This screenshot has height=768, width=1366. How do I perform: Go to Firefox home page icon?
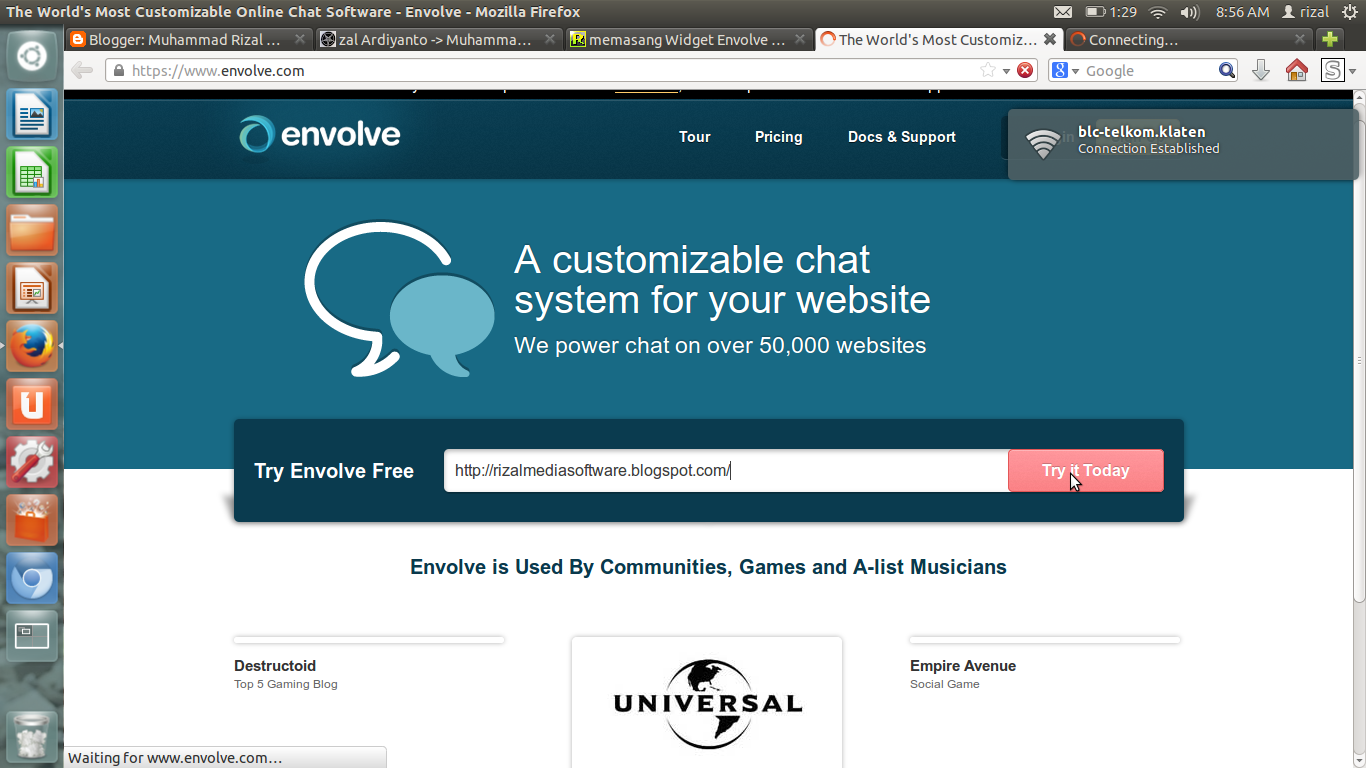click(x=1296, y=70)
